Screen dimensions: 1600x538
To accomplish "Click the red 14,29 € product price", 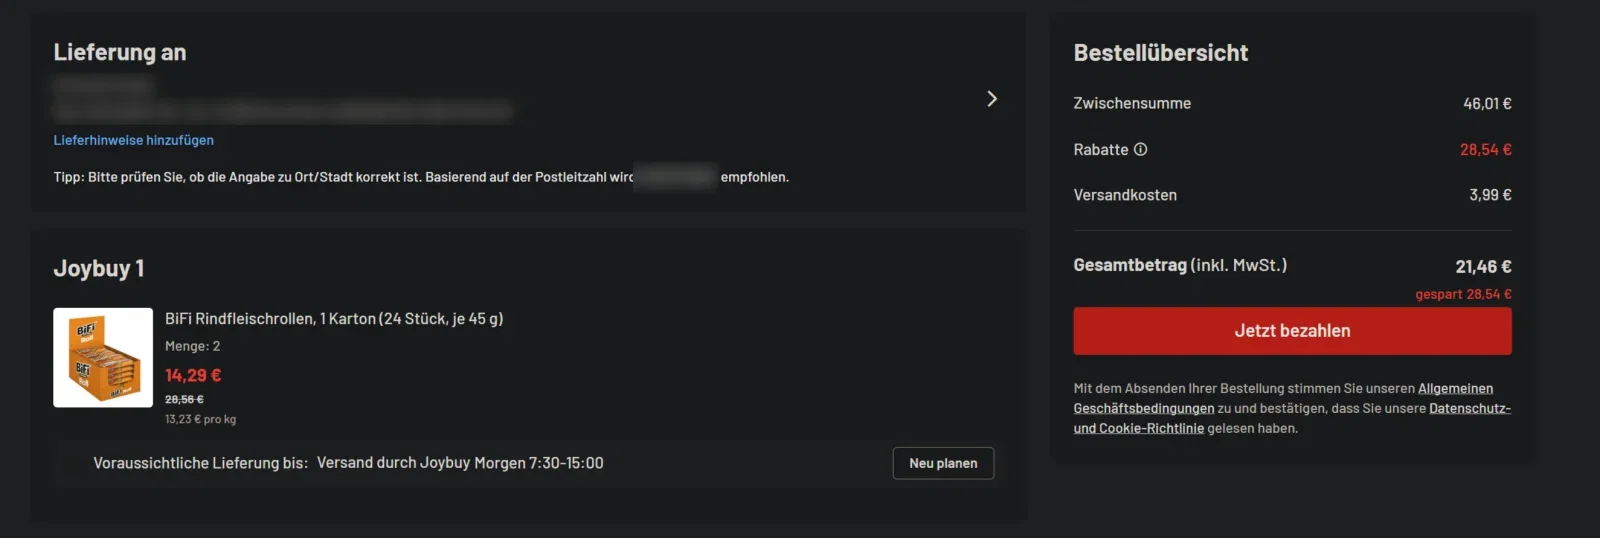I will point(193,375).
